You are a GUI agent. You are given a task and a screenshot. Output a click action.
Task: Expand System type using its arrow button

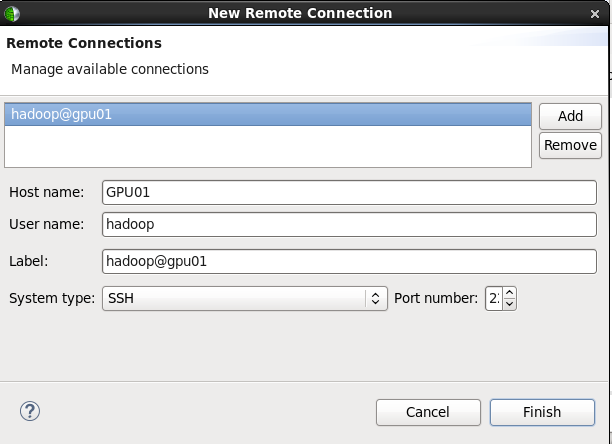click(x=375, y=298)
